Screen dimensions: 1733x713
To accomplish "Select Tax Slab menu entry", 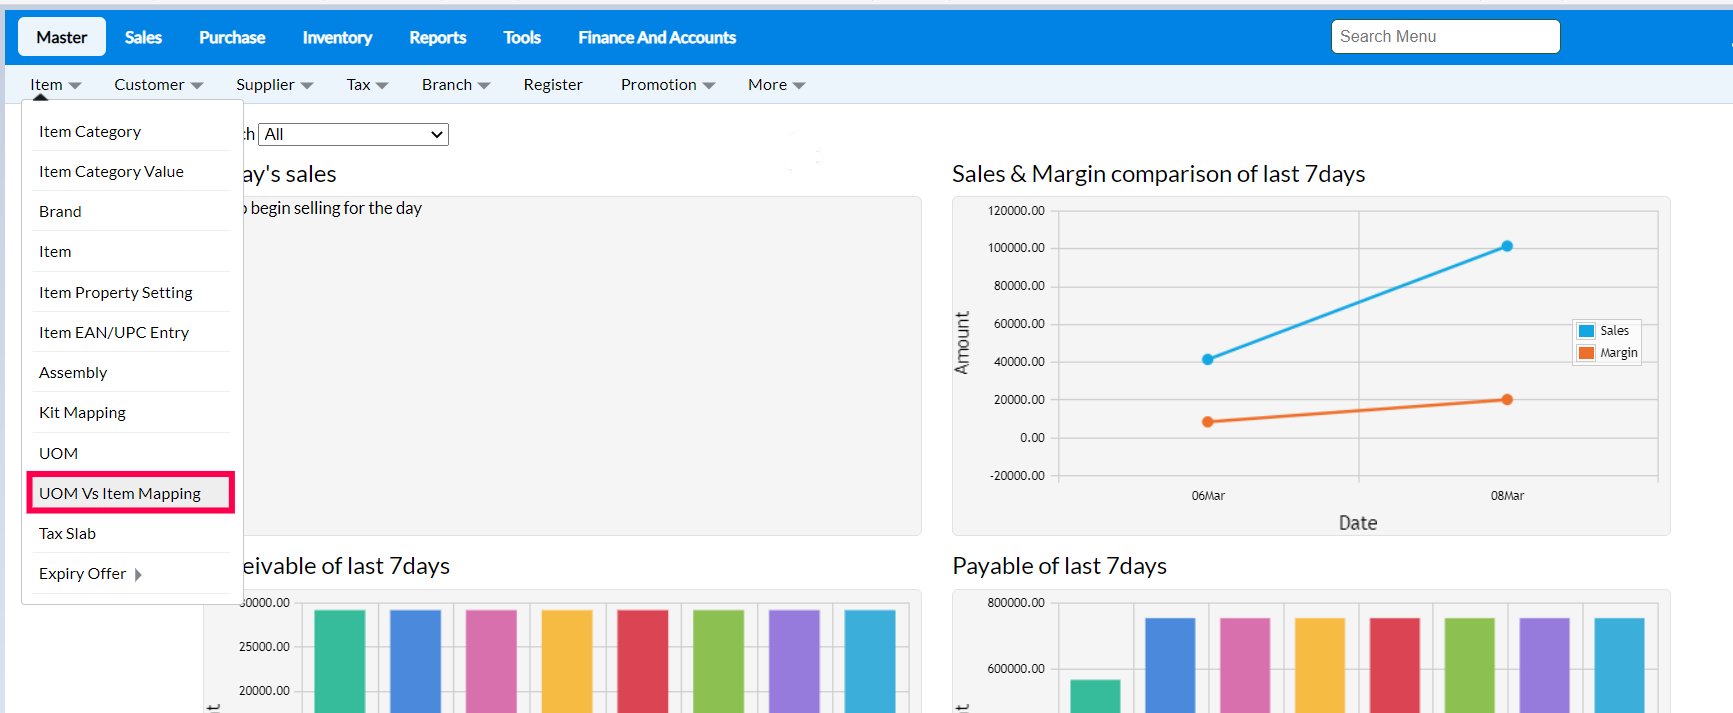I will pyautogui.click(x=67, y=534).
